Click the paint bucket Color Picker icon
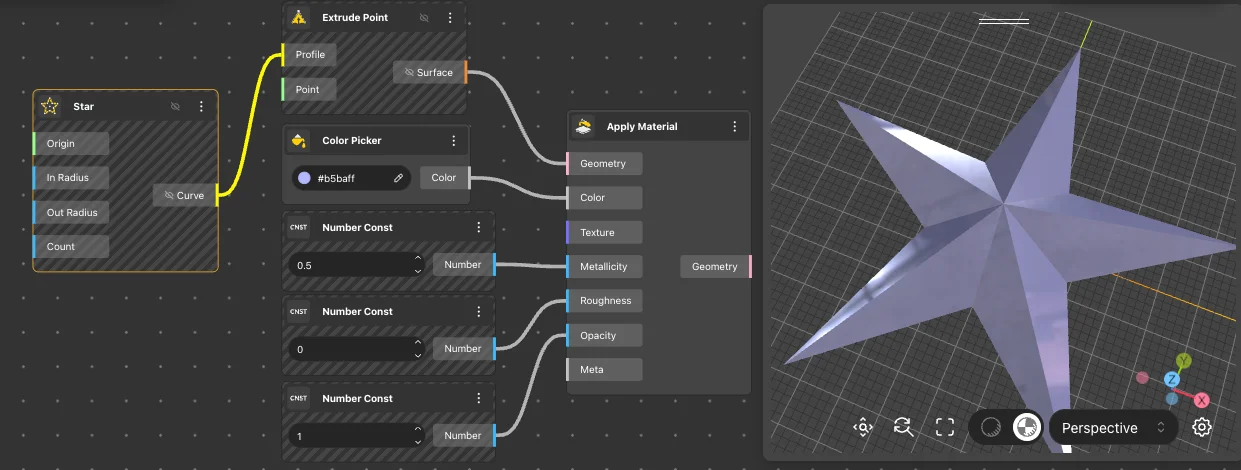This screenshot has height=470, width=1241. [298, 141]
